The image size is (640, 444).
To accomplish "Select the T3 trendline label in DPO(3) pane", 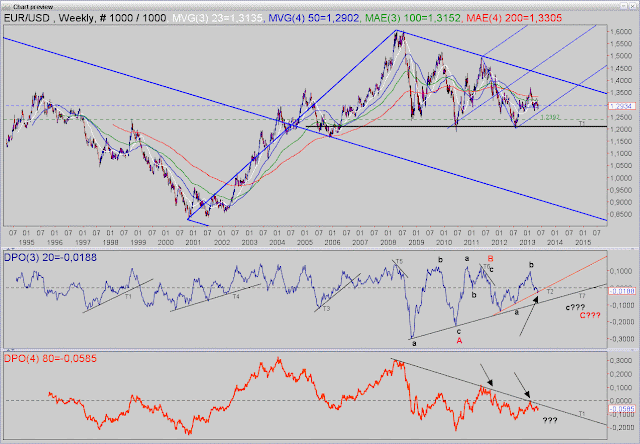I will tap(326, 309).
